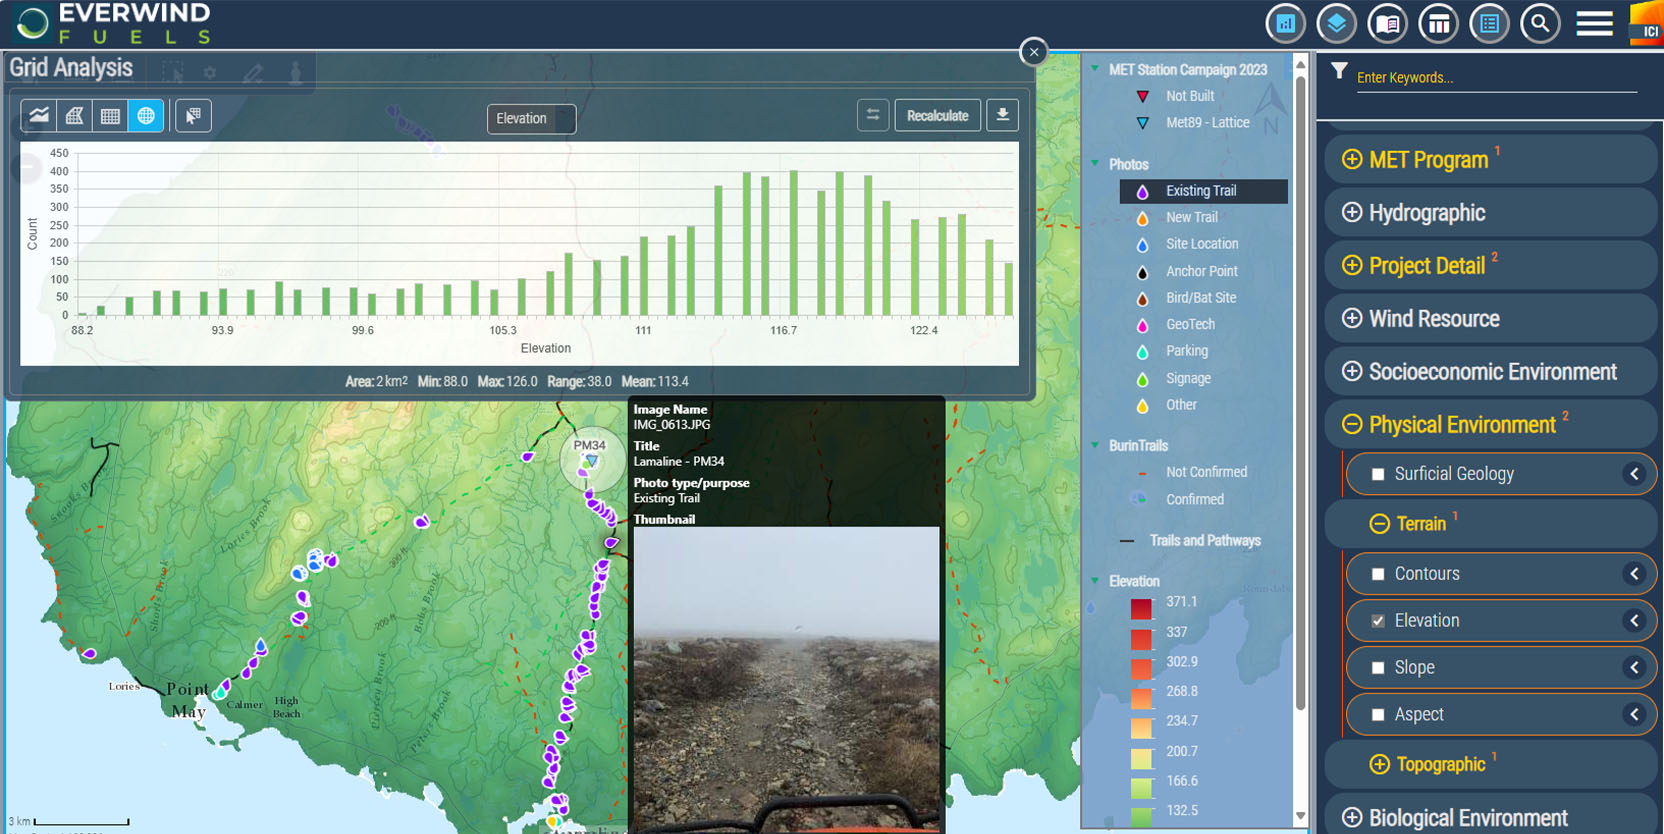1664x834 pixels.
Task: Expand the Topographic group
Action: pos(1379,765)
